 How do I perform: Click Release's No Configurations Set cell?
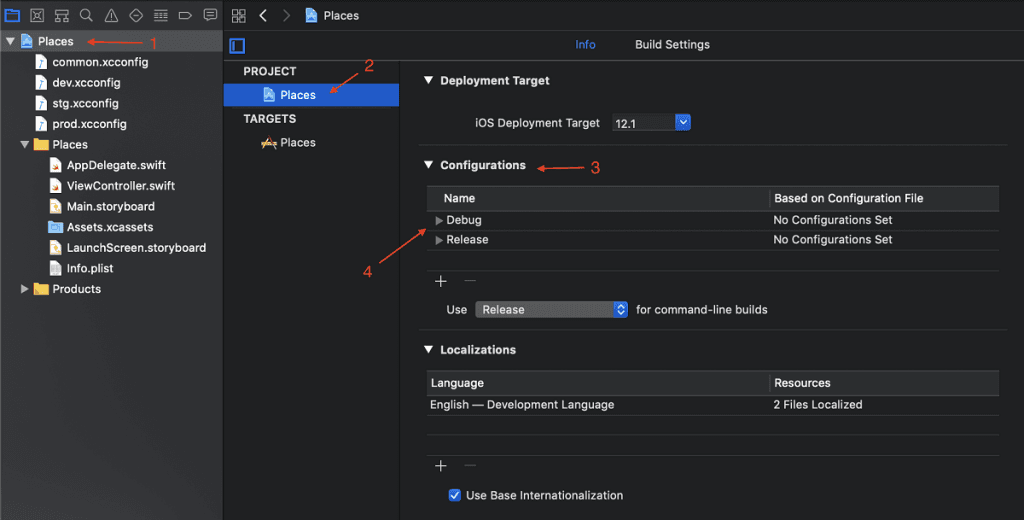[x=833, y=240]
